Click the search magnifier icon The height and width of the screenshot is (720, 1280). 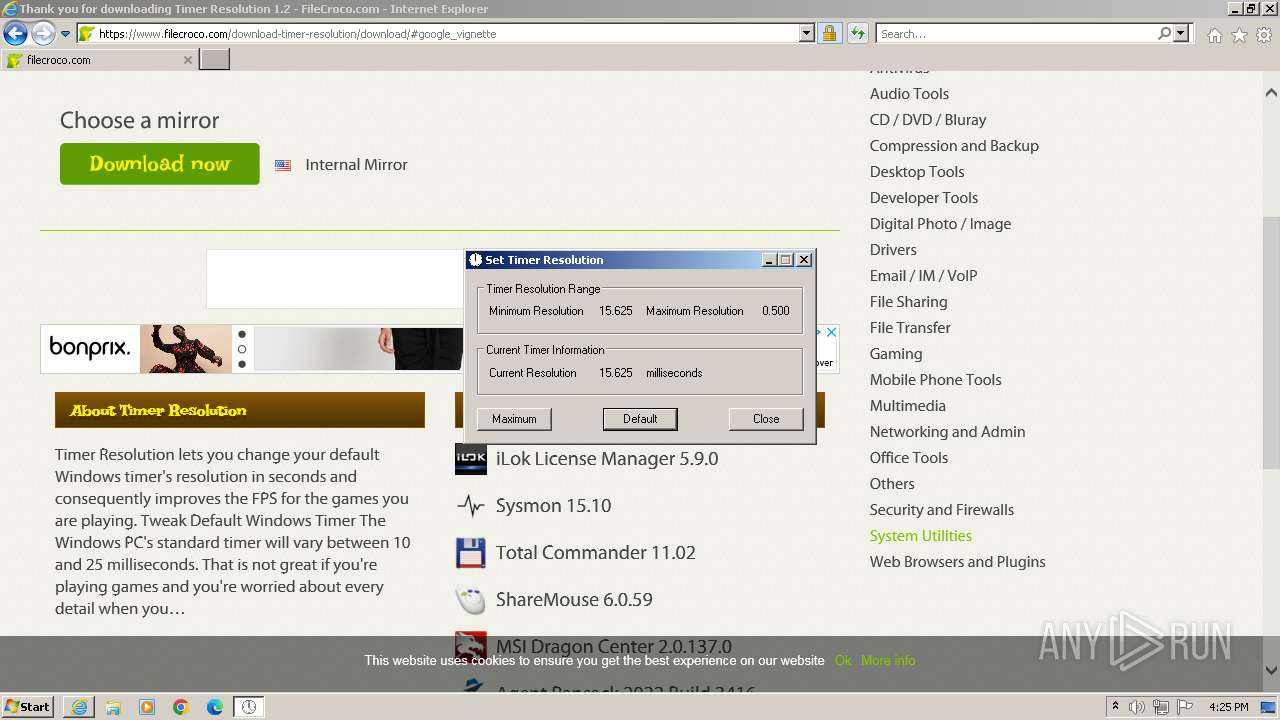[x=1164, y=34]
